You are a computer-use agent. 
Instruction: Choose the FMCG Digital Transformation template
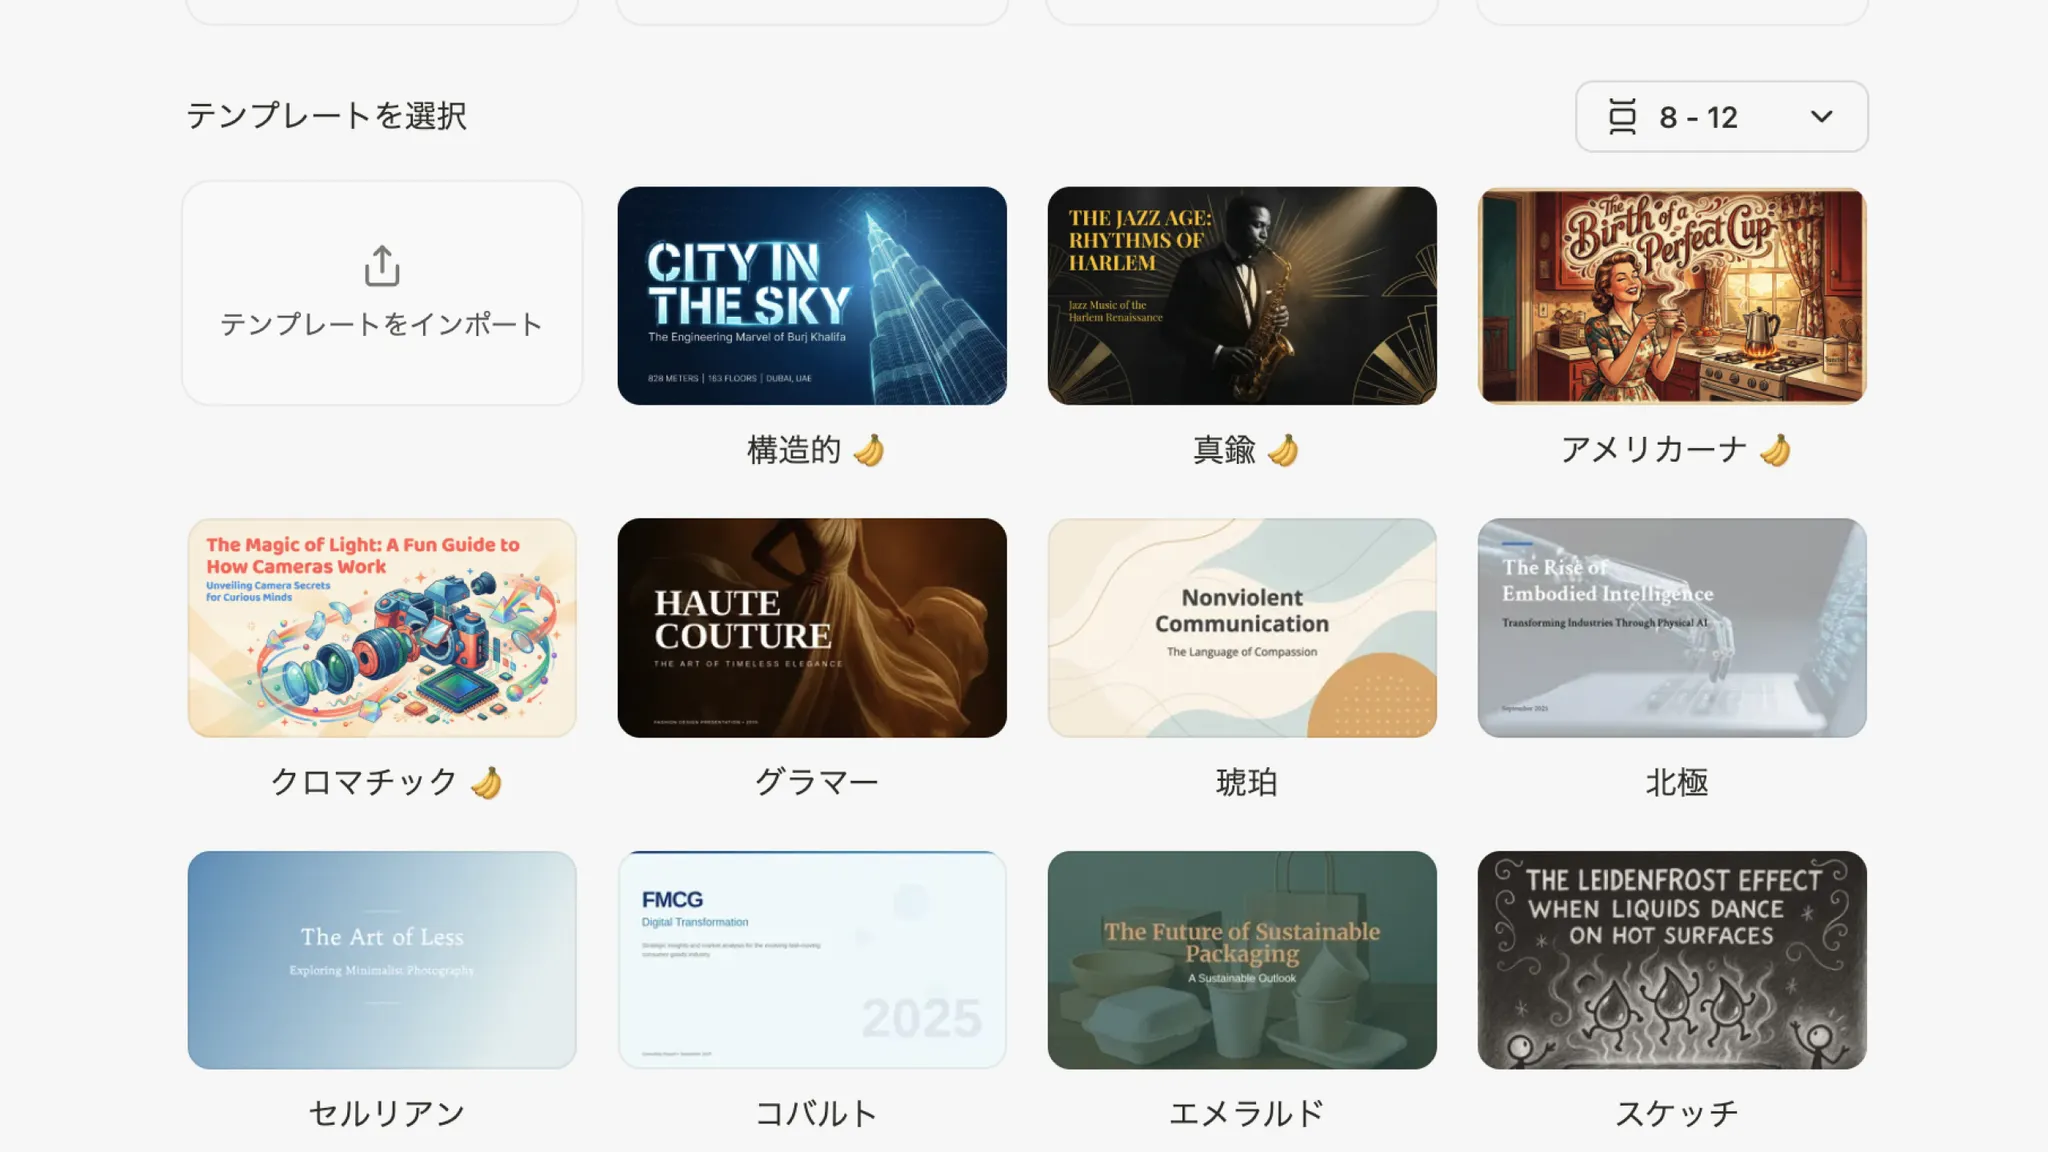coord(812,960)
